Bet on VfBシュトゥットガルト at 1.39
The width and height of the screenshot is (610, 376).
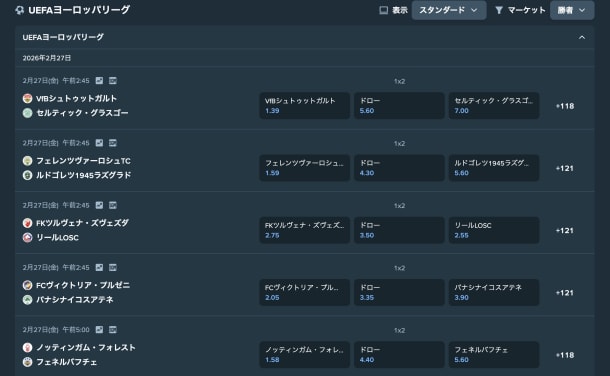(305, 105)
